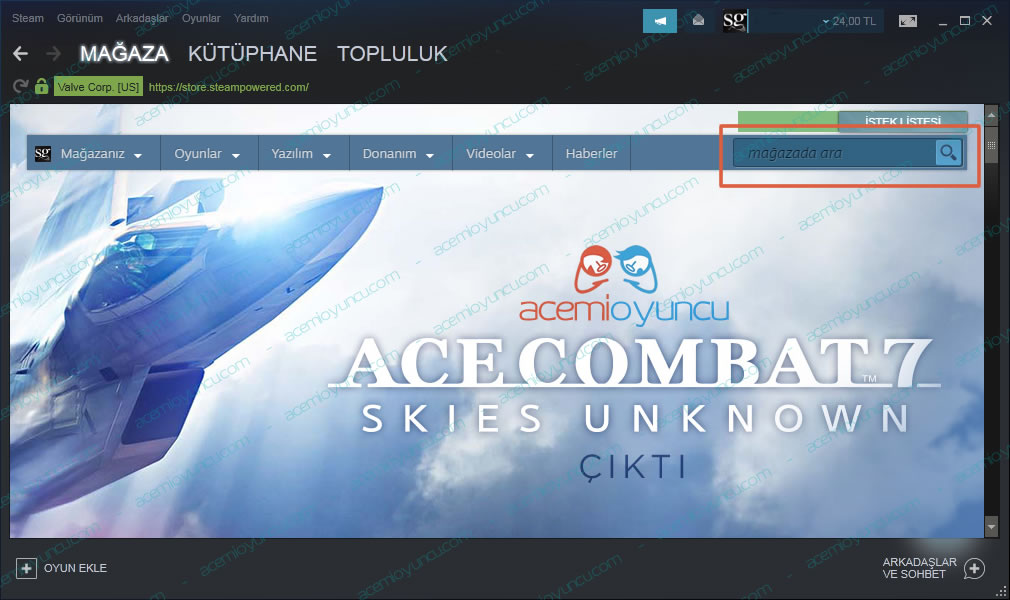Switch to the TOPLULUK tab

[x=392, y=53]
